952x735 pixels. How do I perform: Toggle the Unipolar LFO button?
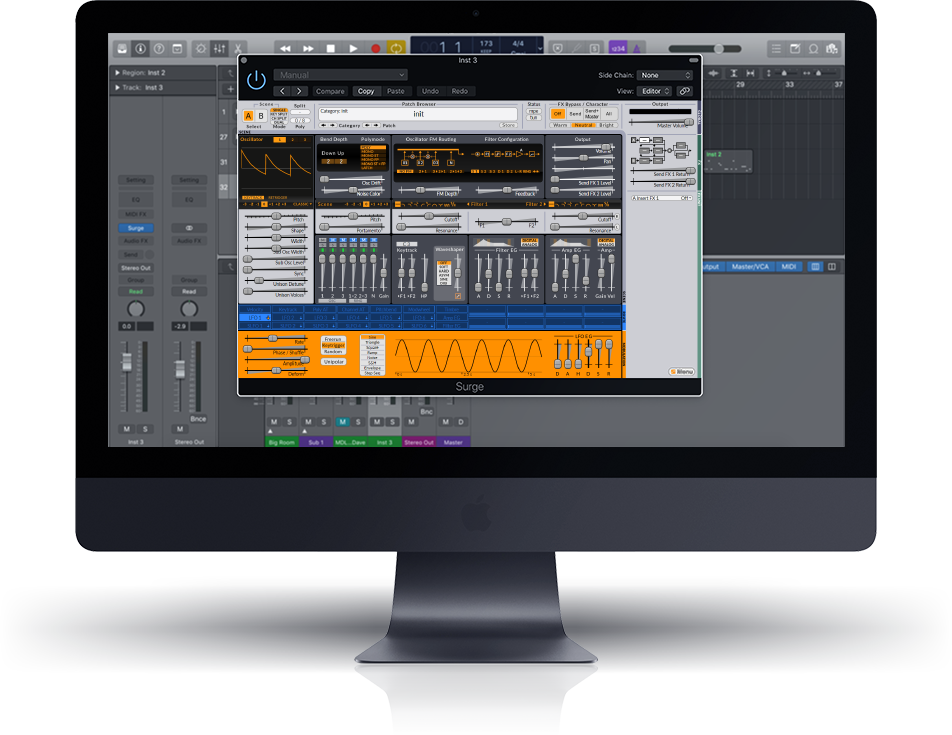[334, 362]
